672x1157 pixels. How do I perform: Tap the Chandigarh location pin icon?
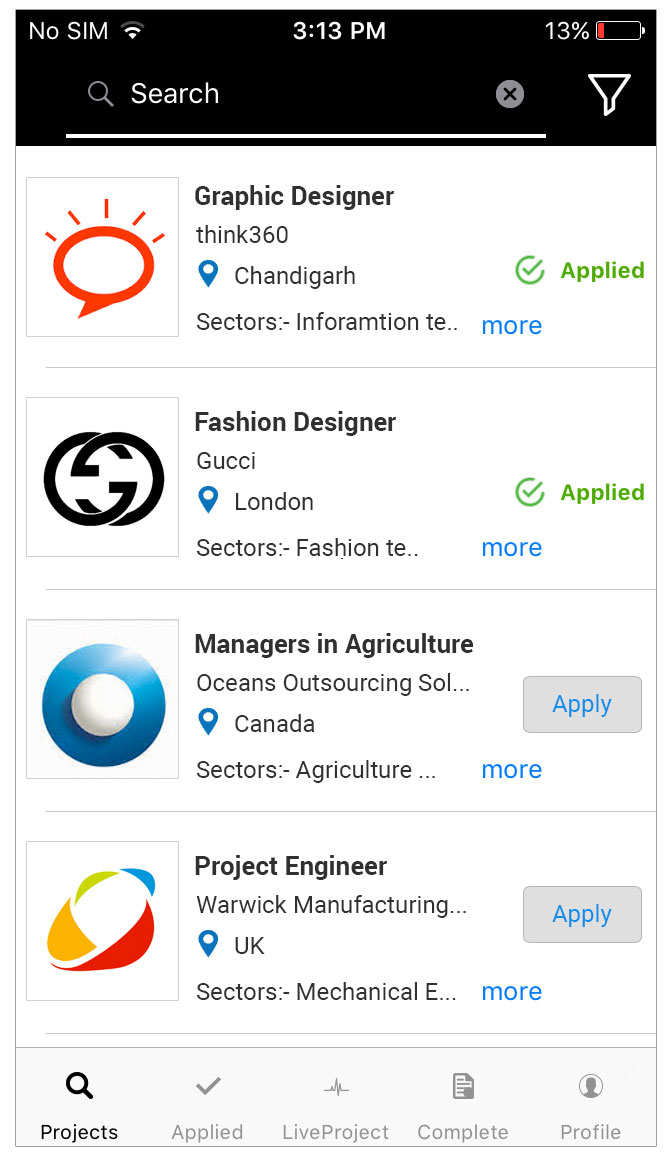tap(208, 274)
